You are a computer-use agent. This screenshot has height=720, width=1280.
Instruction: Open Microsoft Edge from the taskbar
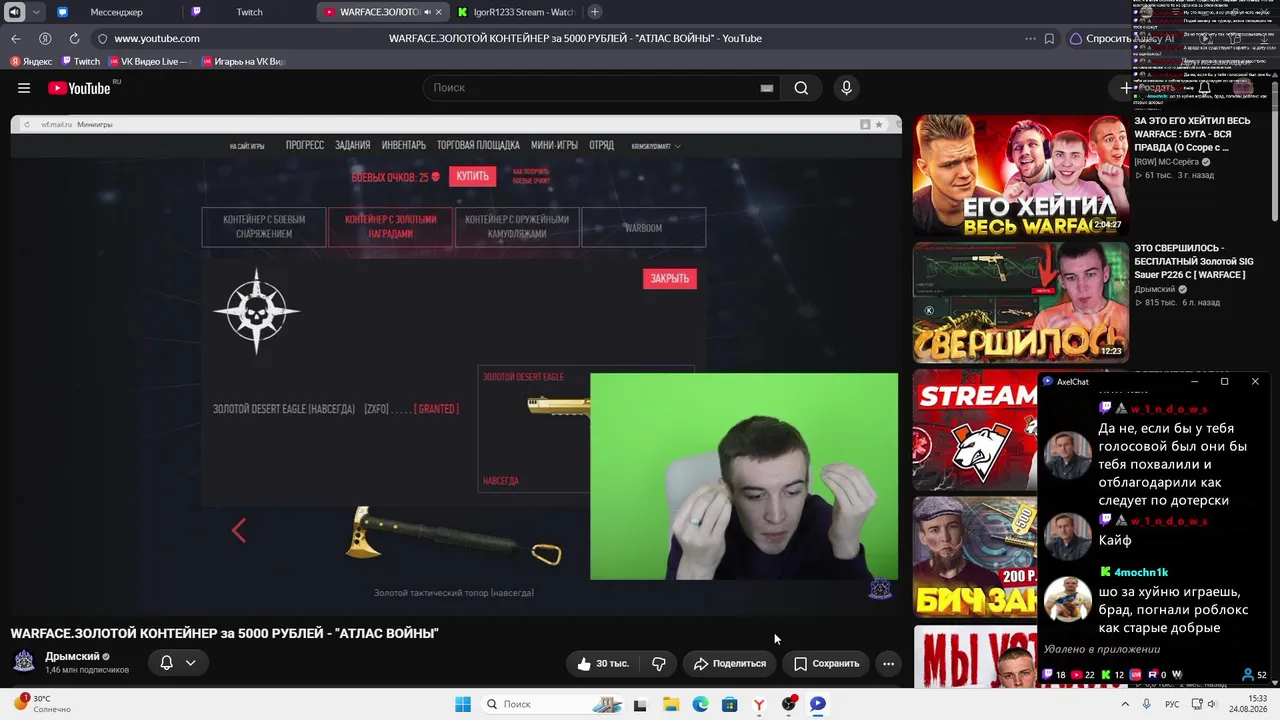(700, 704)
